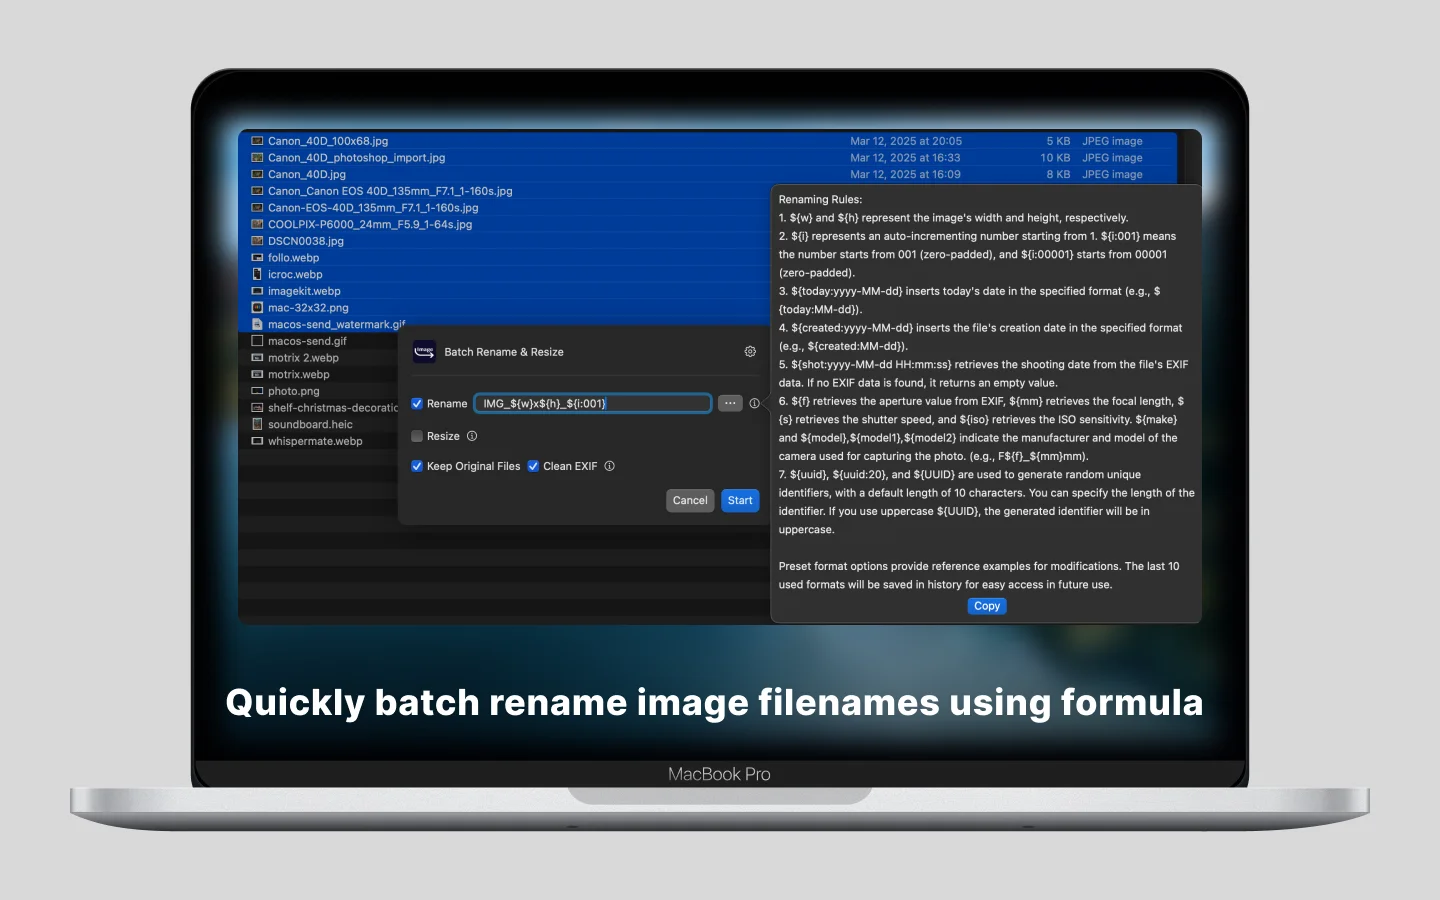Select file name whispermate.webp

pyautogui.click(x=315, y=441)
